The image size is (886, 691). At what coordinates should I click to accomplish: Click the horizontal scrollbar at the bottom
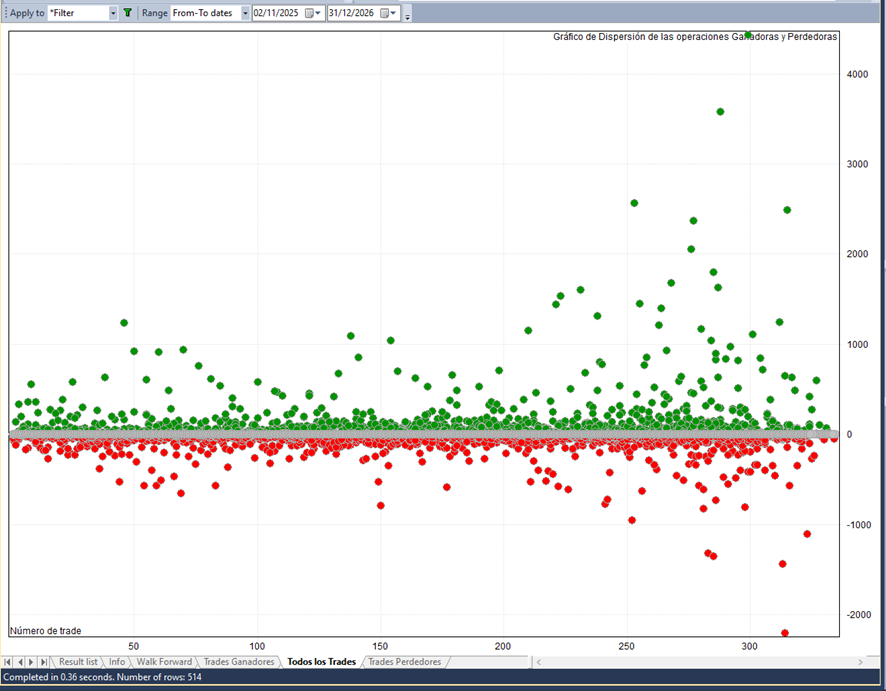pyautogui.click(x=700, y=662)
